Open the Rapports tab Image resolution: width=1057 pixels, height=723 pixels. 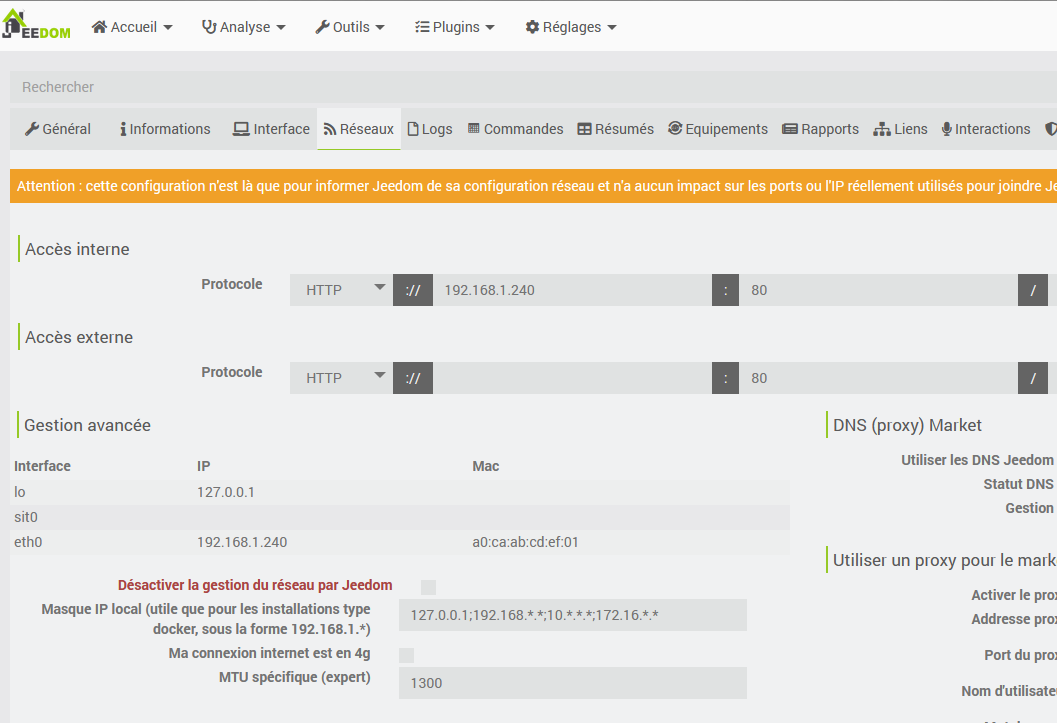(x=820, y=129)
